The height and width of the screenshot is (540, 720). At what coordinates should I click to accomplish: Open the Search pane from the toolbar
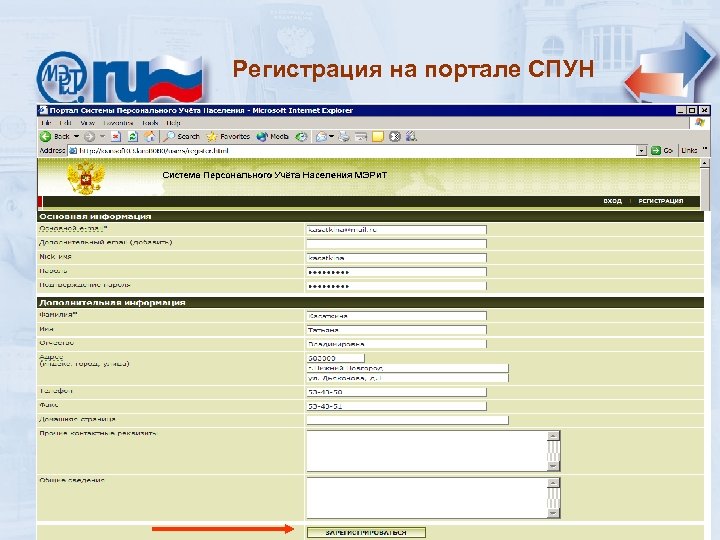pyautogui.click(x=182, y=136)
